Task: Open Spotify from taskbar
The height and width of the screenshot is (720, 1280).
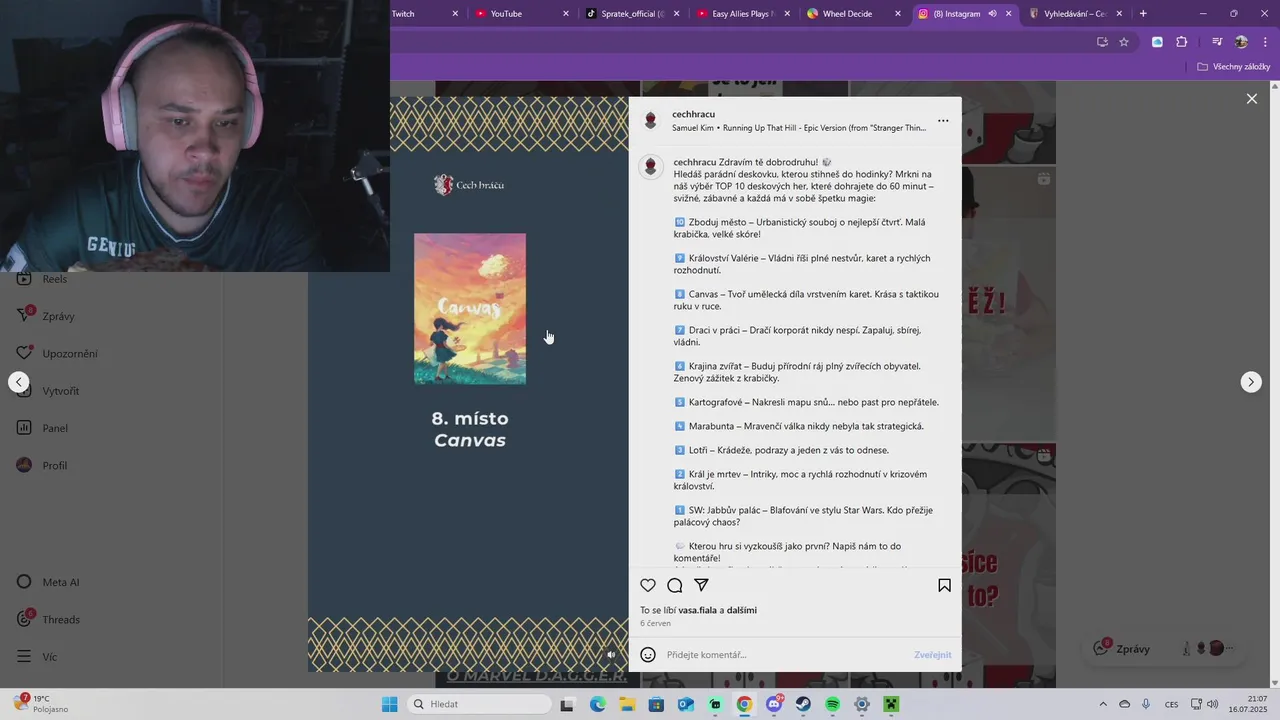Action: coord(833,704)
